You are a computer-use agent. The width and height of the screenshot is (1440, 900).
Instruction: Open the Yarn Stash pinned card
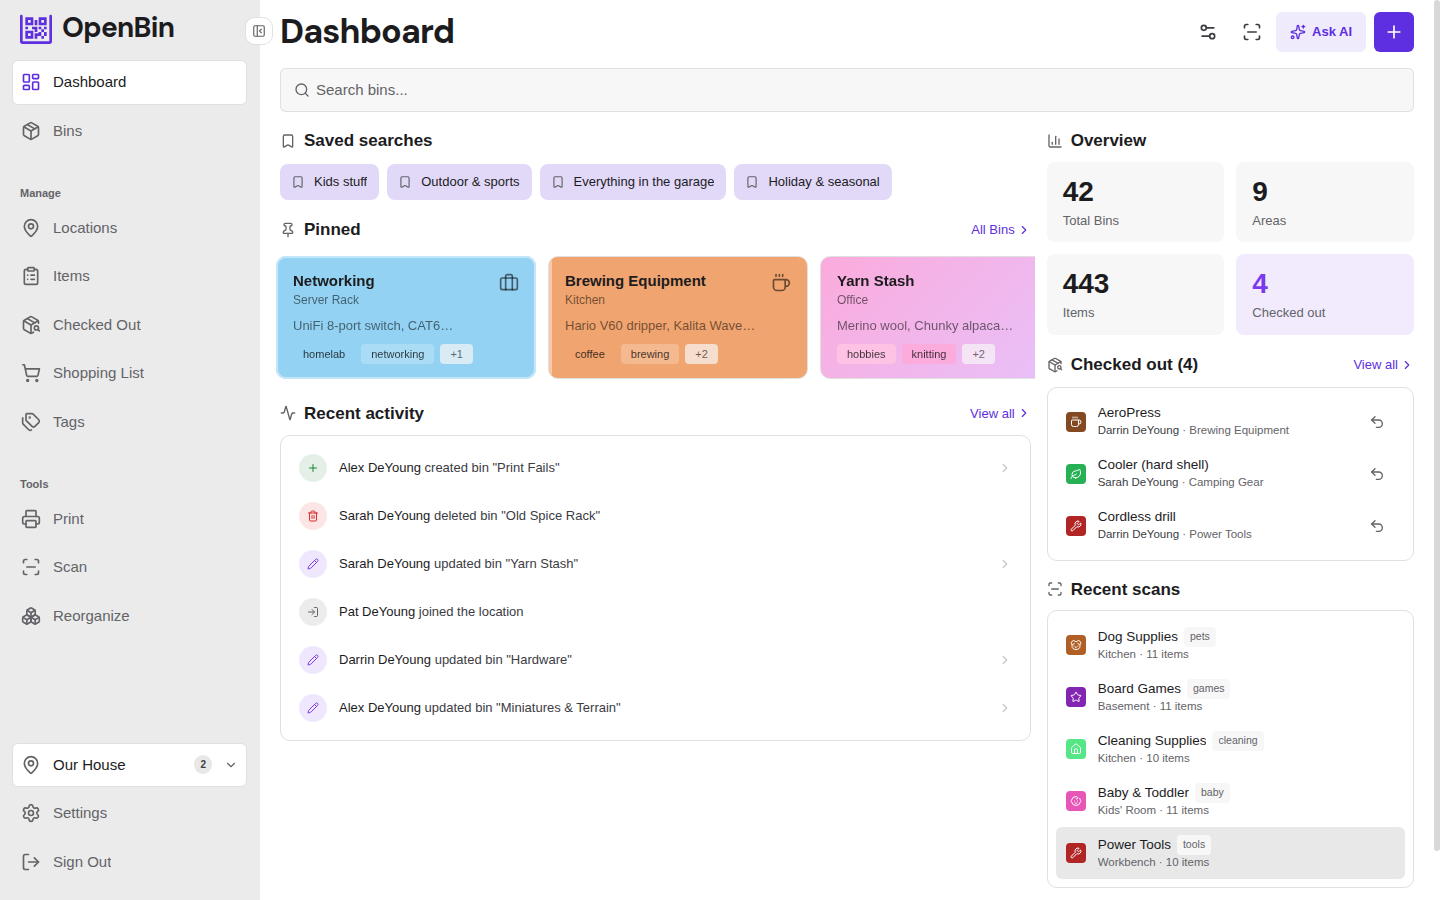pos(928,318)
